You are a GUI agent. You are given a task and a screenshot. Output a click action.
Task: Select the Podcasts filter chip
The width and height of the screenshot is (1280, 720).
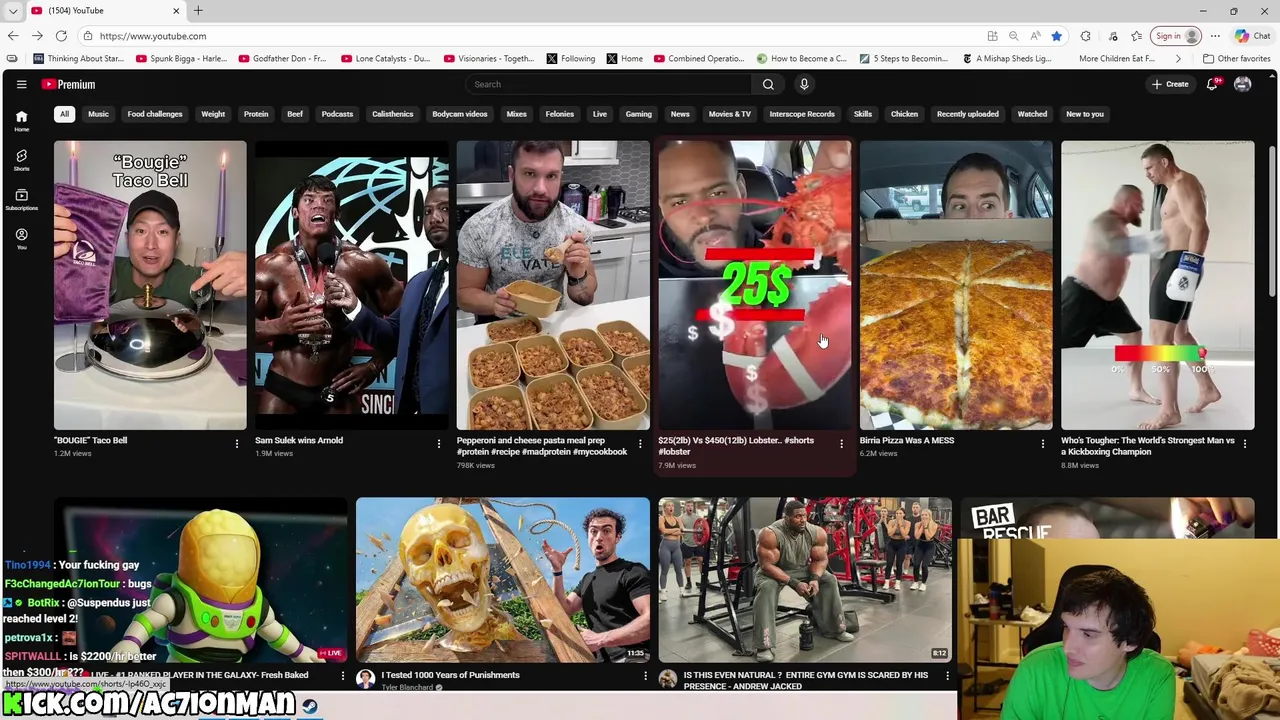click(337, 114)
